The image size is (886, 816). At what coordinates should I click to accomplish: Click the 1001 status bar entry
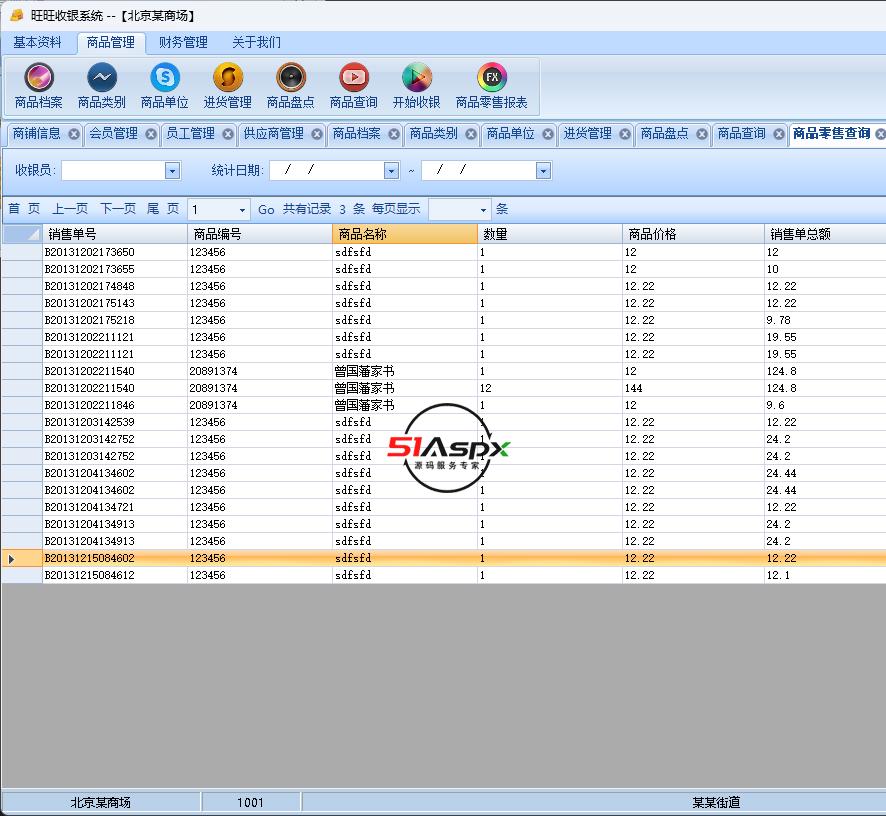[250, 802]
